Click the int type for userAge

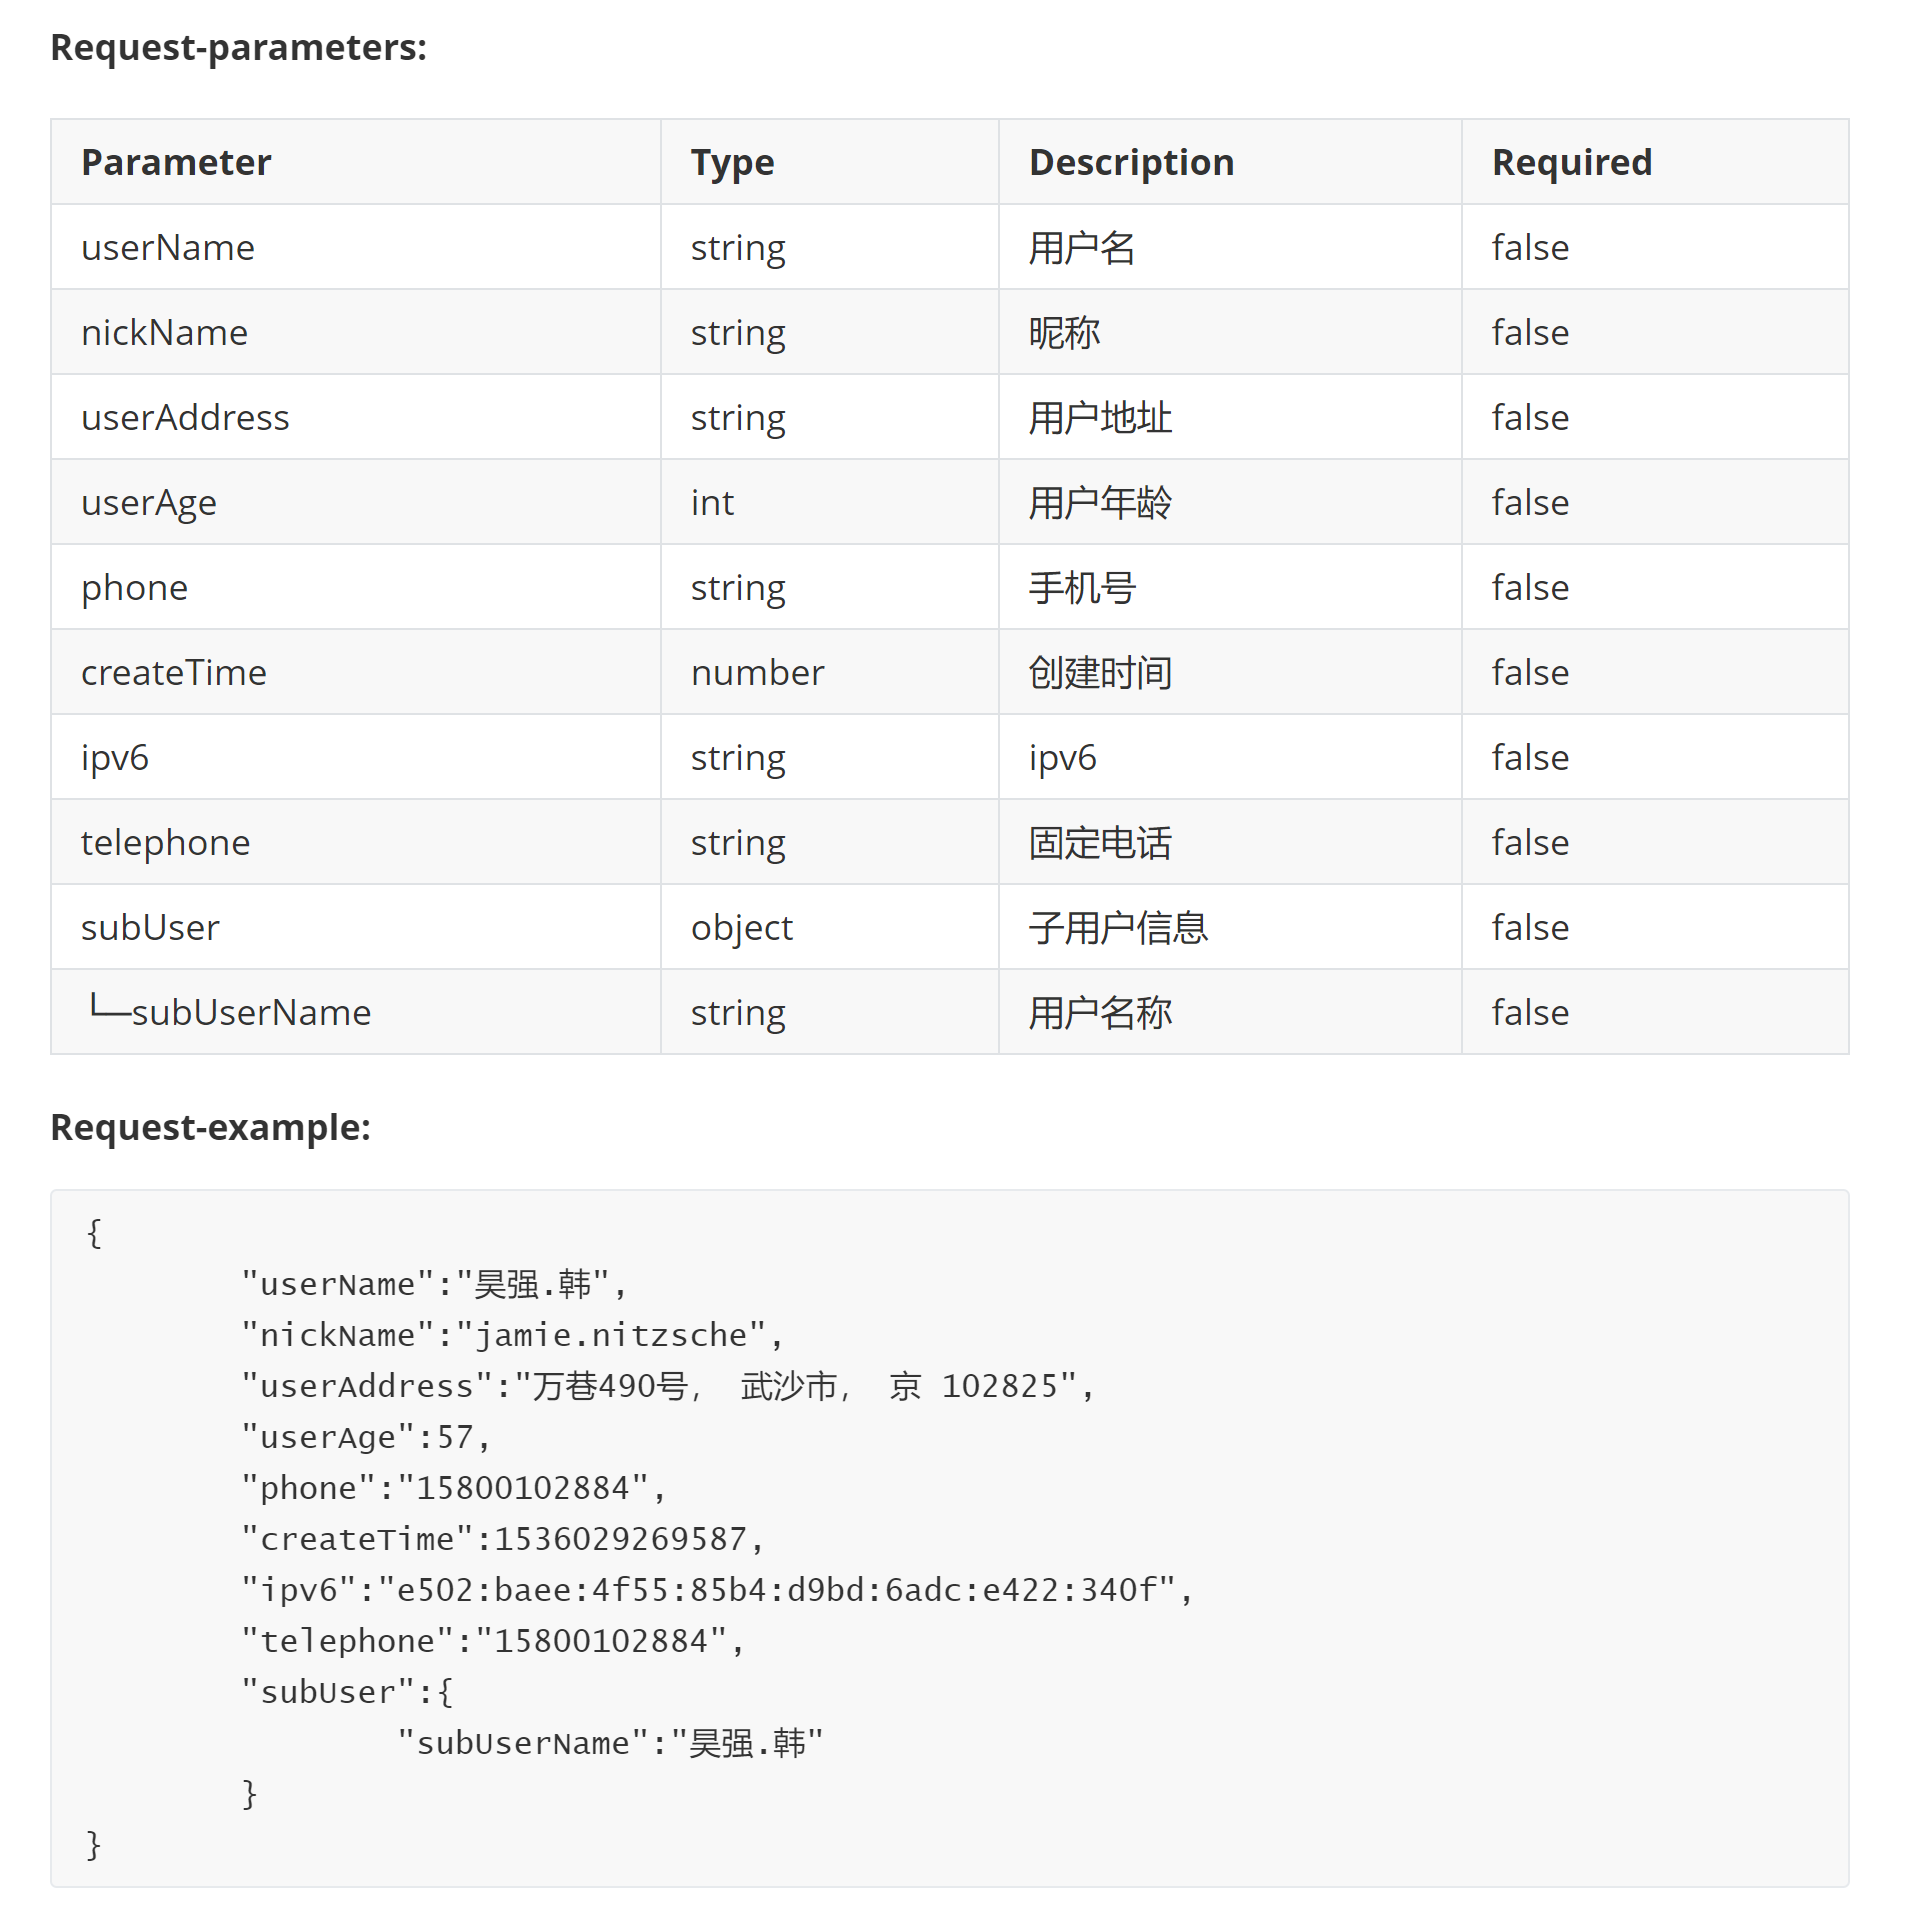click(x=712, y=502)
